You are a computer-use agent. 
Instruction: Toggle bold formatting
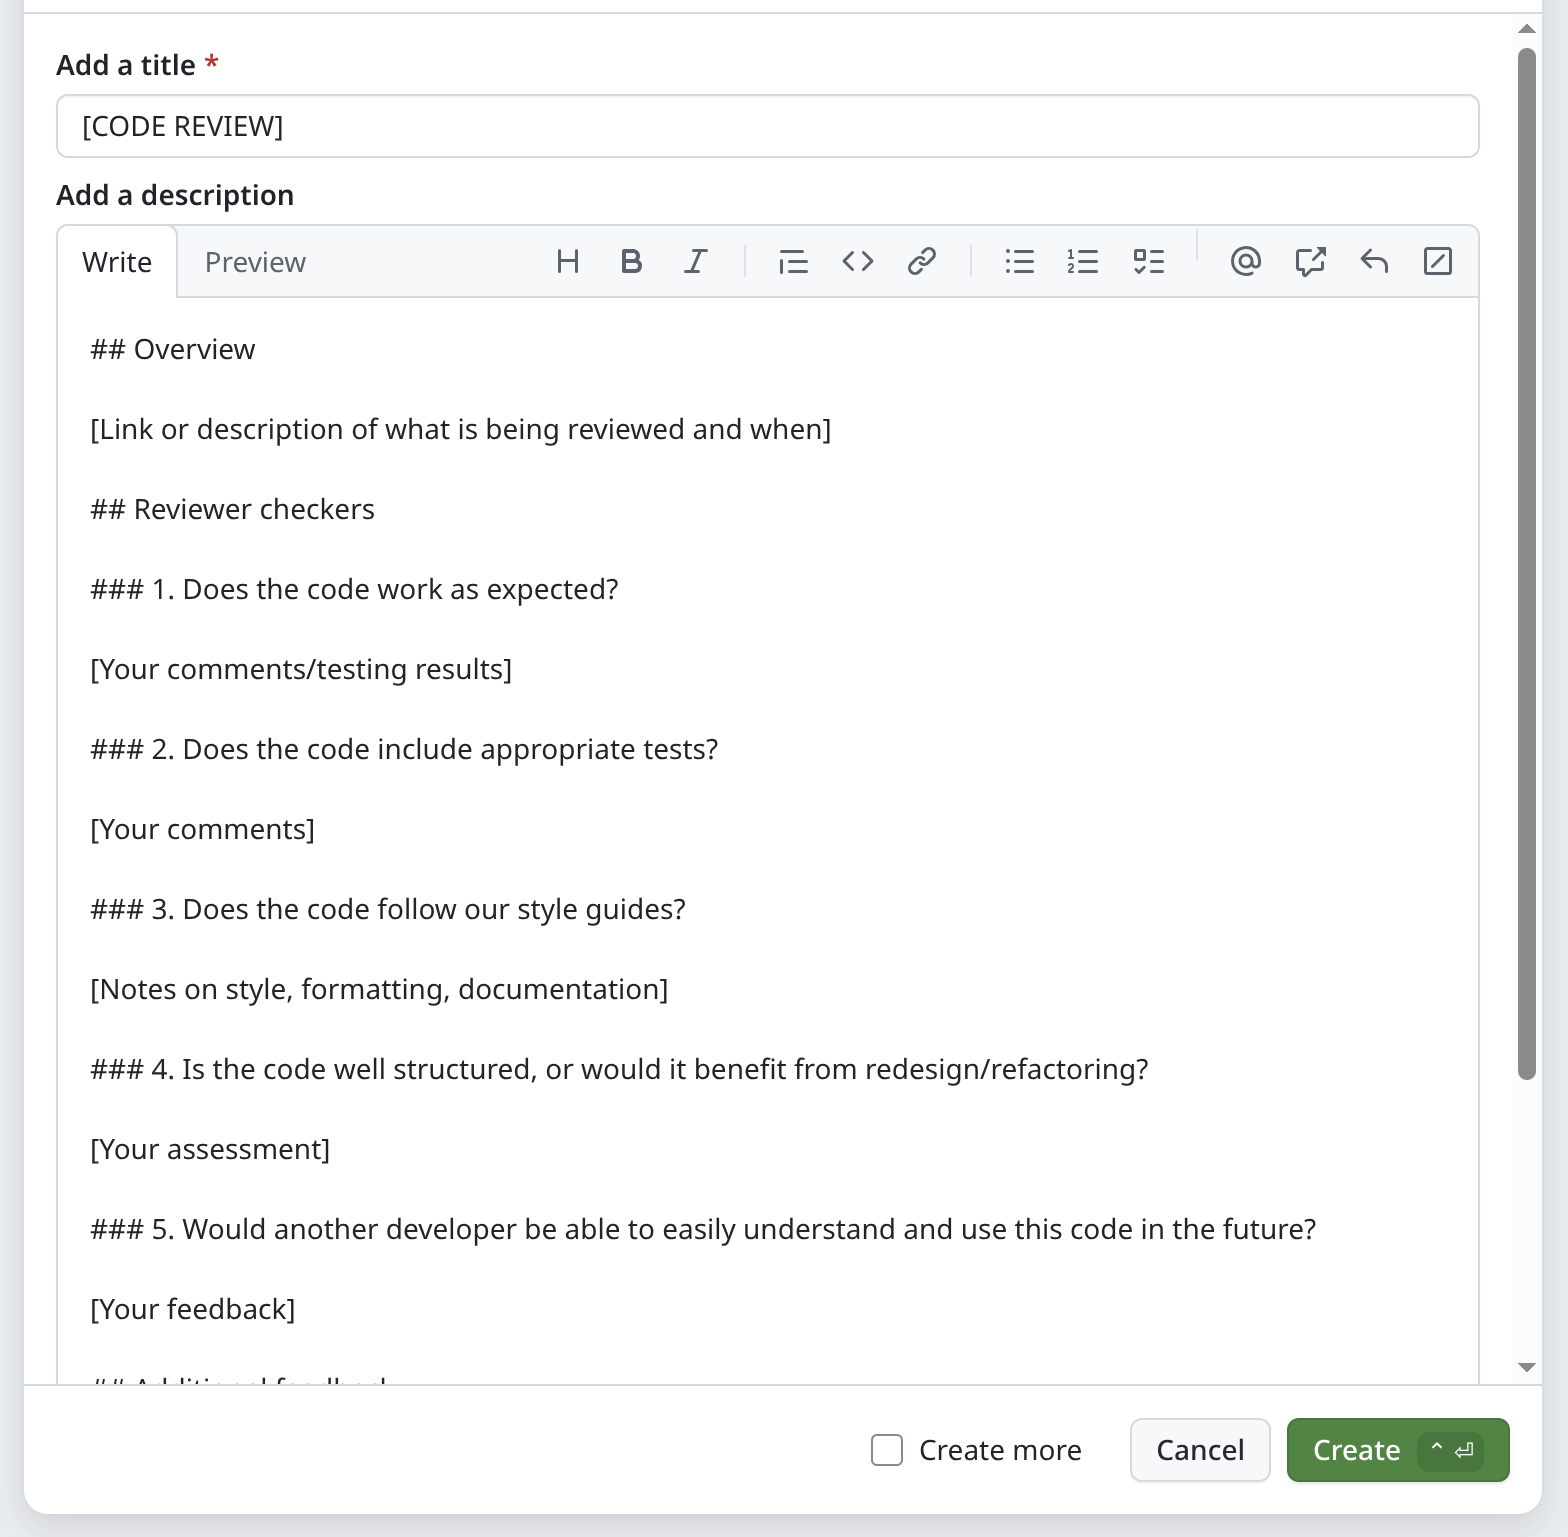pos(631,262)
